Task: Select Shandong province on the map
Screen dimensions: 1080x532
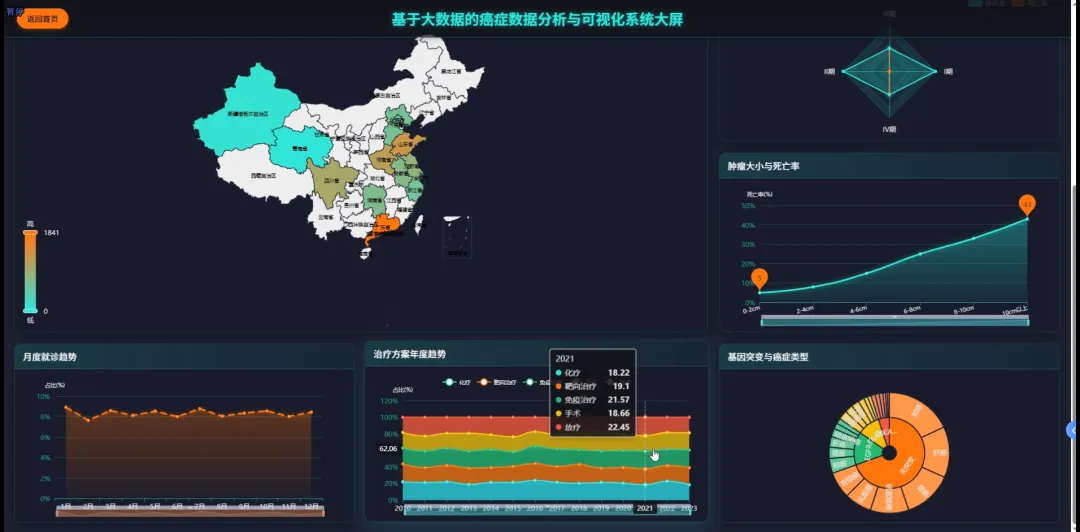Action: click(406, 145)
